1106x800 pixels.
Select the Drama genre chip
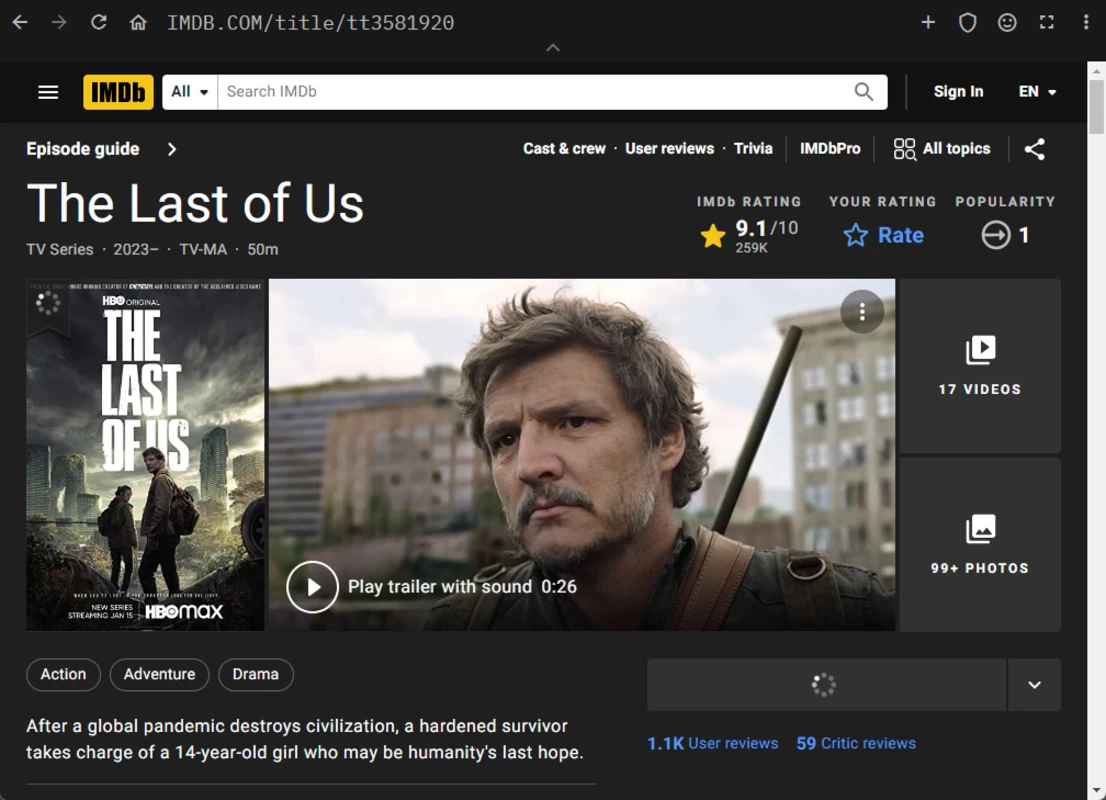[x=255, y=674]
